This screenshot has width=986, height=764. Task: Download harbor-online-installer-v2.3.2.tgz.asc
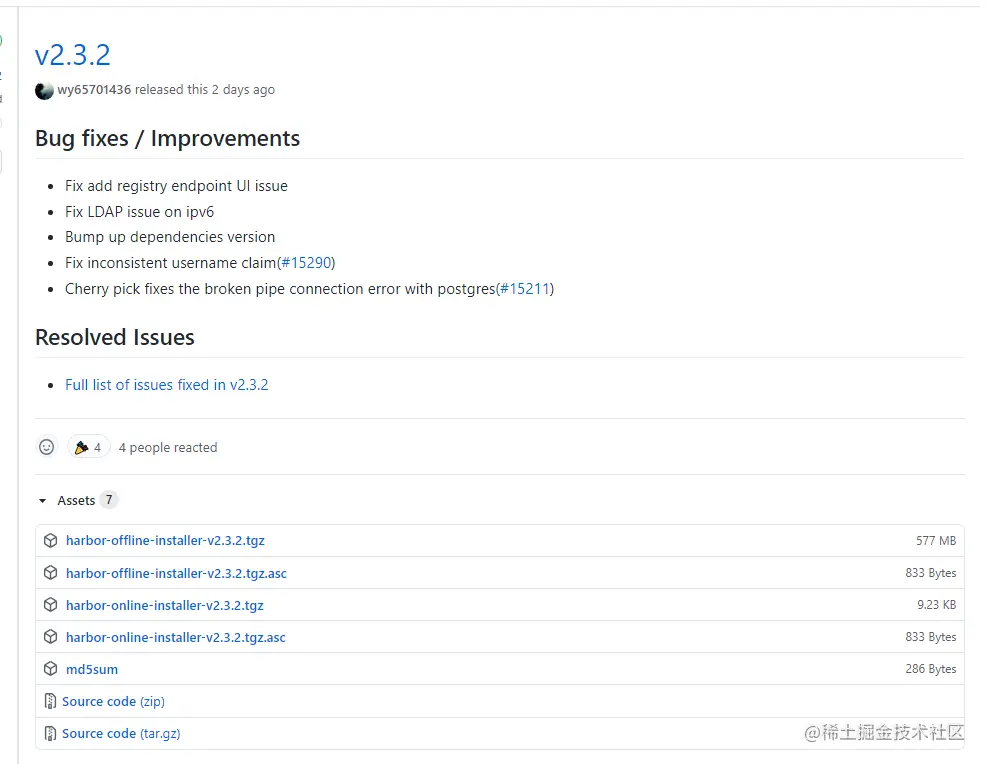[x=175, y=638]
